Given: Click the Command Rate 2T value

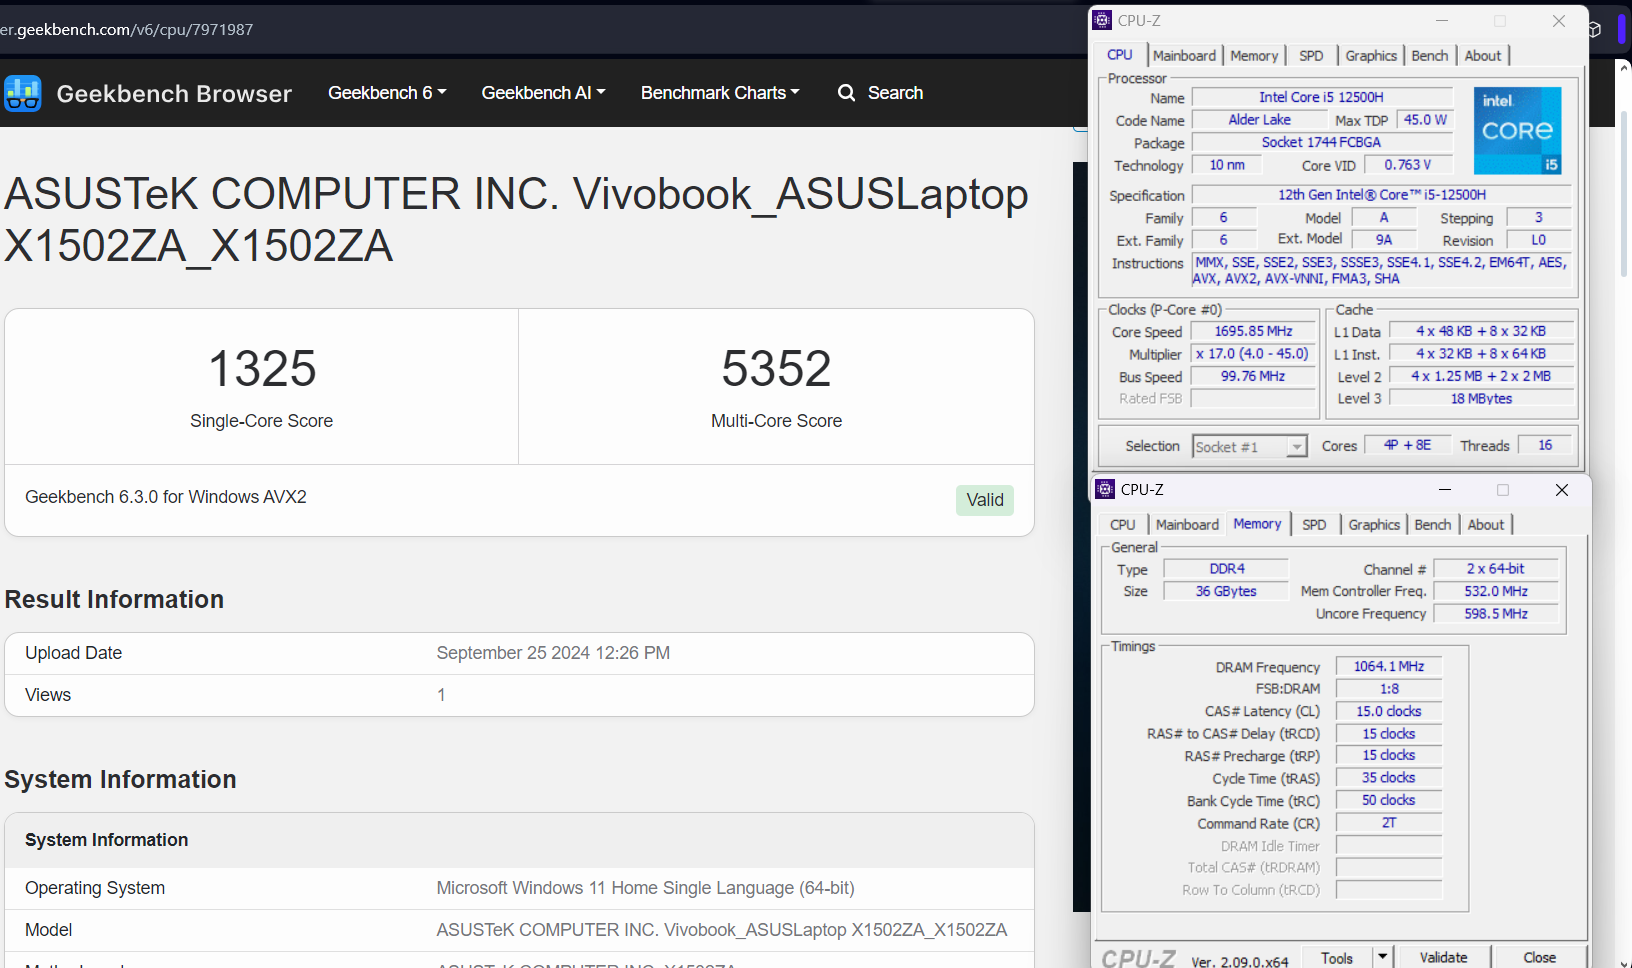Looking at the screenshot, I should 1389,823.
